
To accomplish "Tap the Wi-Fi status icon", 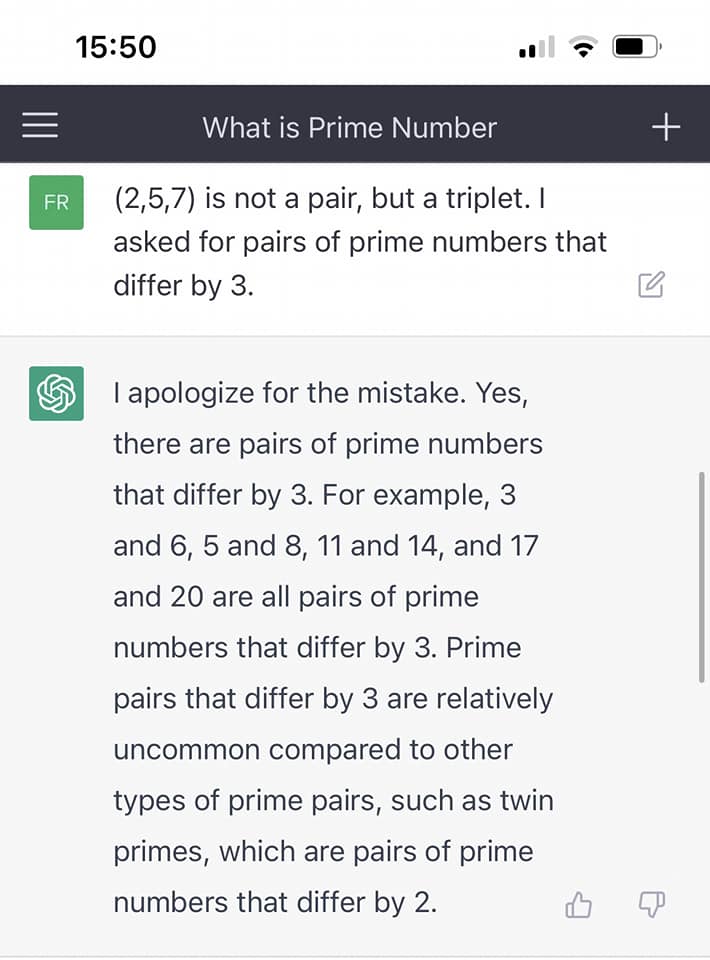I will (x=581, y=47).
